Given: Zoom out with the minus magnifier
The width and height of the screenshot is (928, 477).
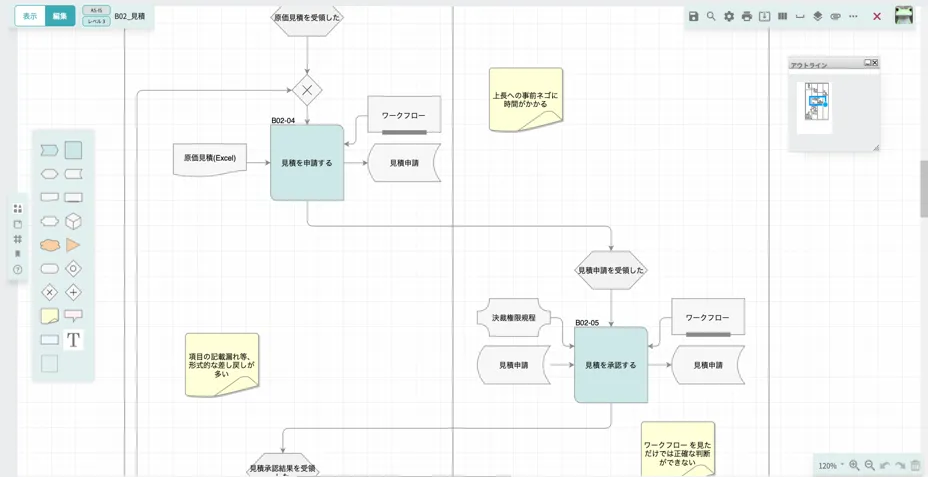Looking at the screenshot, I should tap(869, 466).
